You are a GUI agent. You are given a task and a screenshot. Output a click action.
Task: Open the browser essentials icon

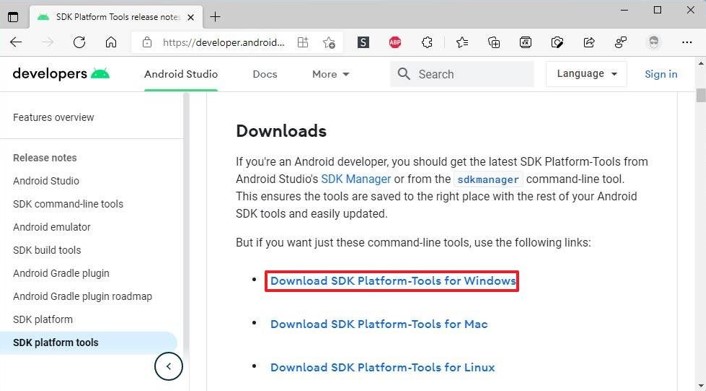(557, 42)
